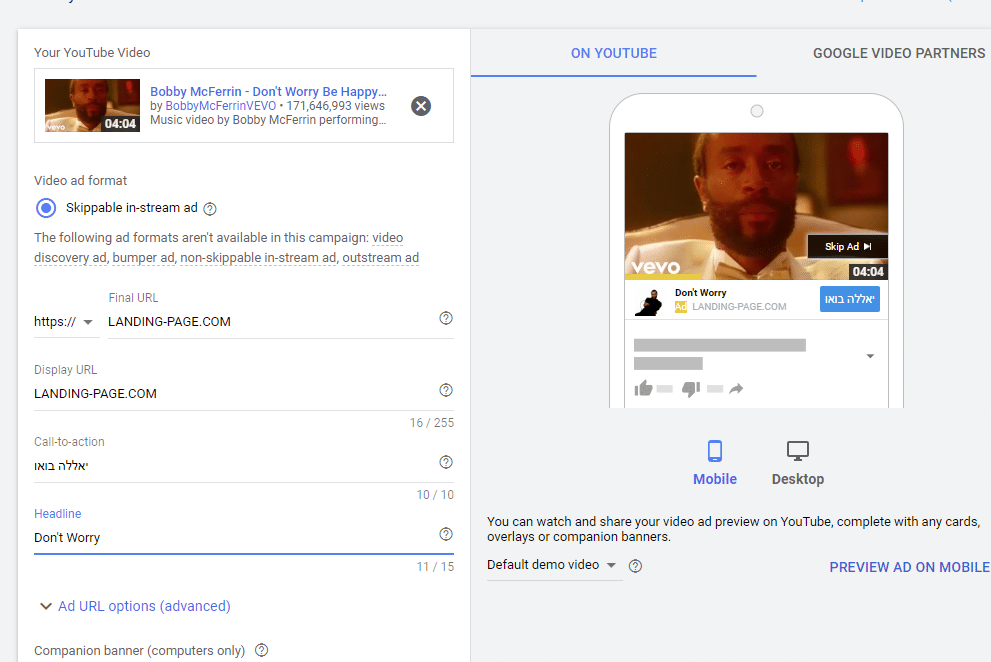Switch to the ON YOUTUBE tab

click(614, 53)
